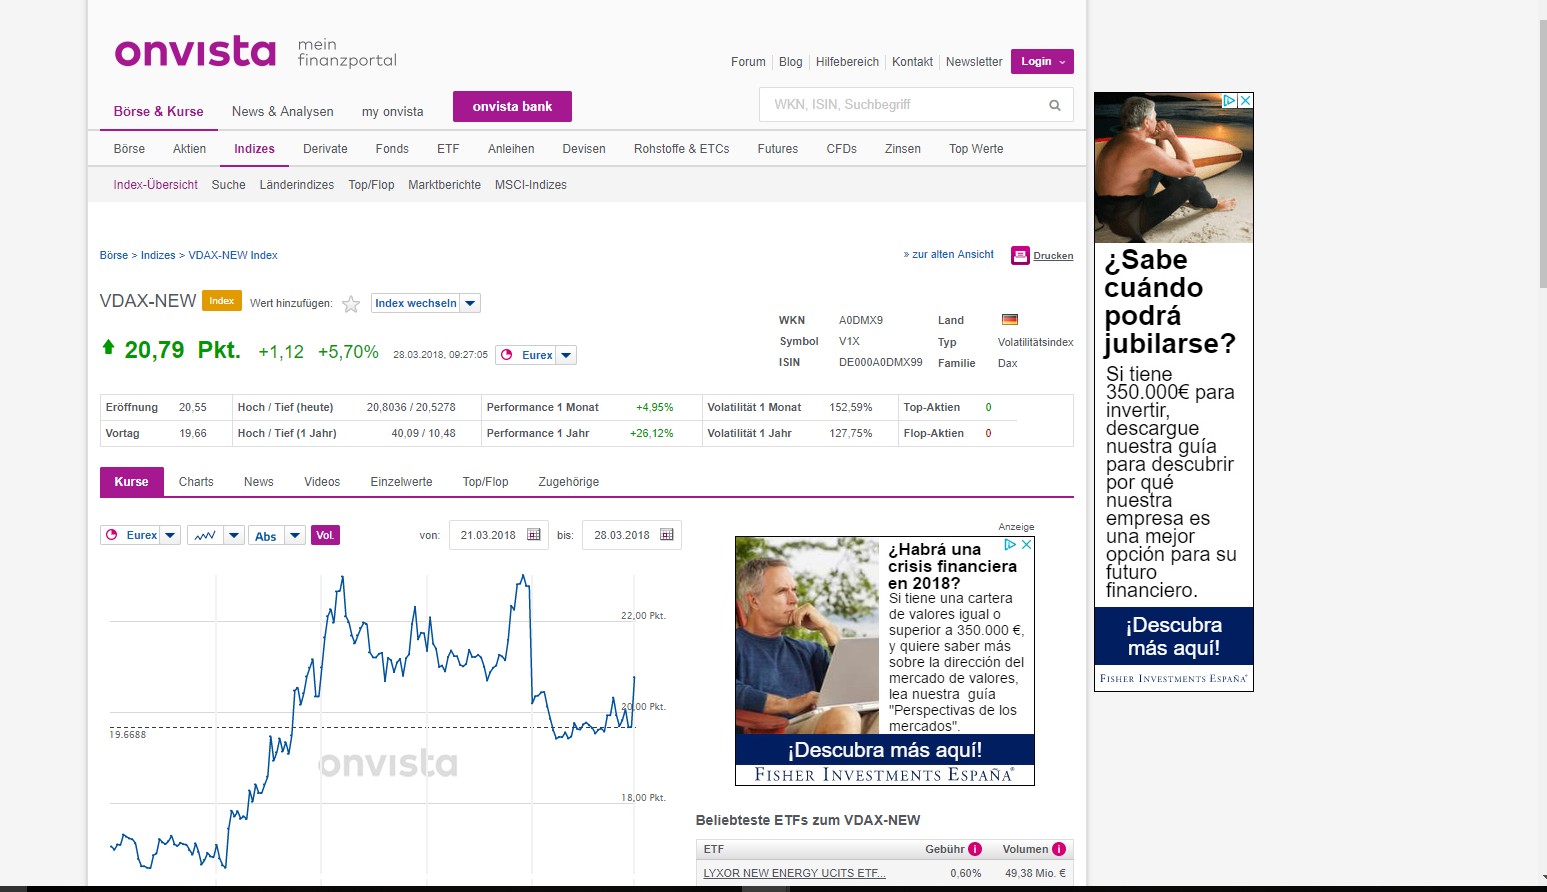Go to the Derivate section
This screenshot has height=892, width=1547.
(x=325, y=149)
